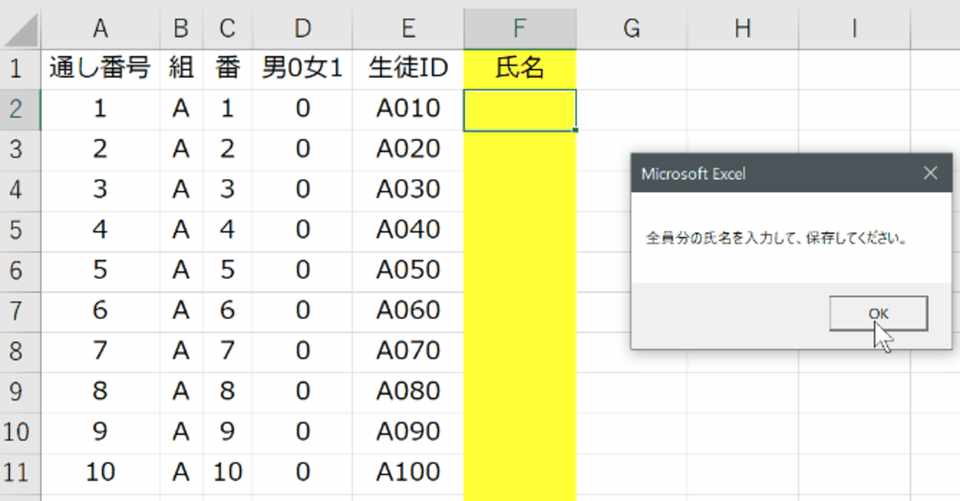Click the cell containing A030
Viewport: 960px width, 501px height.
click(408, 190)
